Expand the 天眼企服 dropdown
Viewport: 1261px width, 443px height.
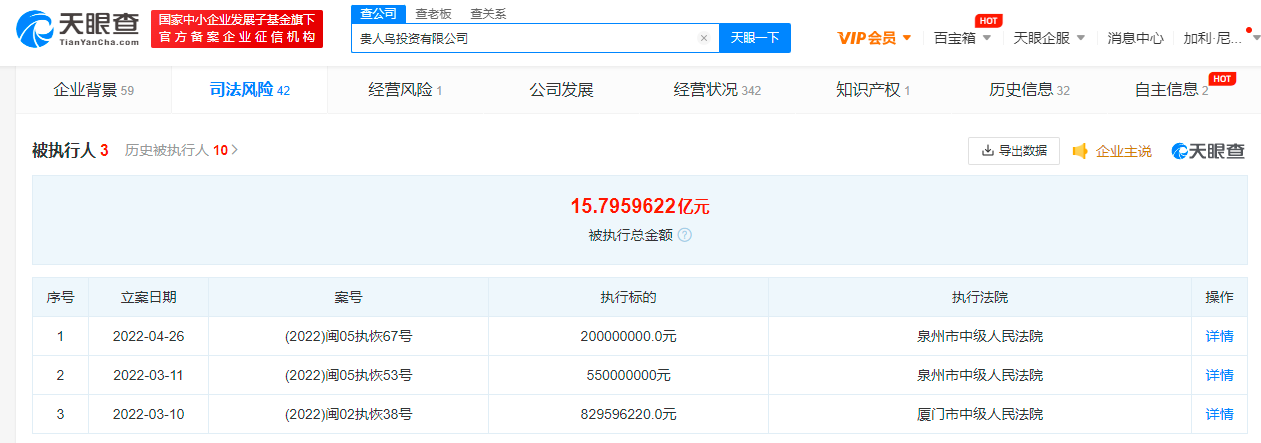coord(1048,38)
